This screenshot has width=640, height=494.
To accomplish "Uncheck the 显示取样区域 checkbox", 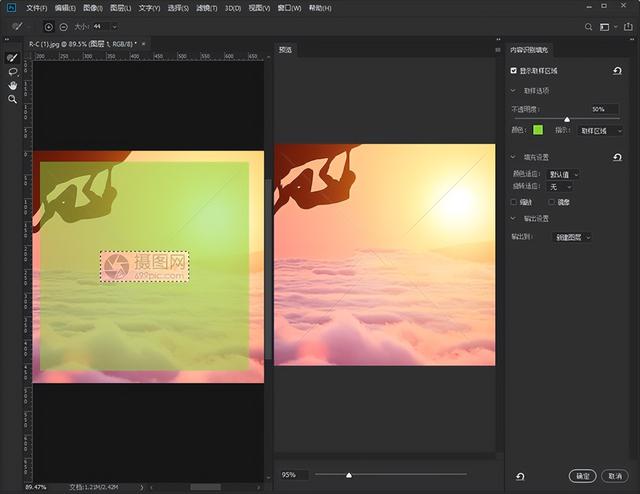I will pos(514,71).
